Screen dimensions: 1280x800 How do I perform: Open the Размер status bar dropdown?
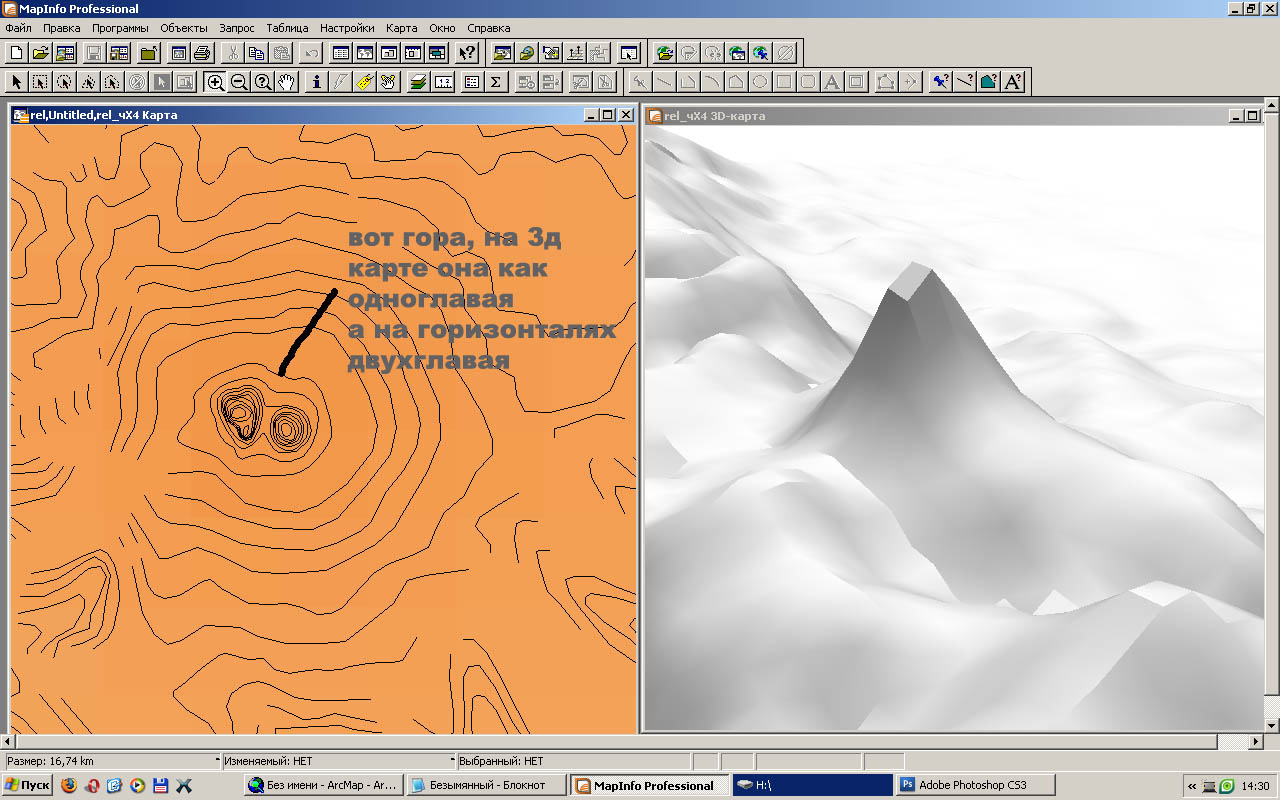pos(217,761)
